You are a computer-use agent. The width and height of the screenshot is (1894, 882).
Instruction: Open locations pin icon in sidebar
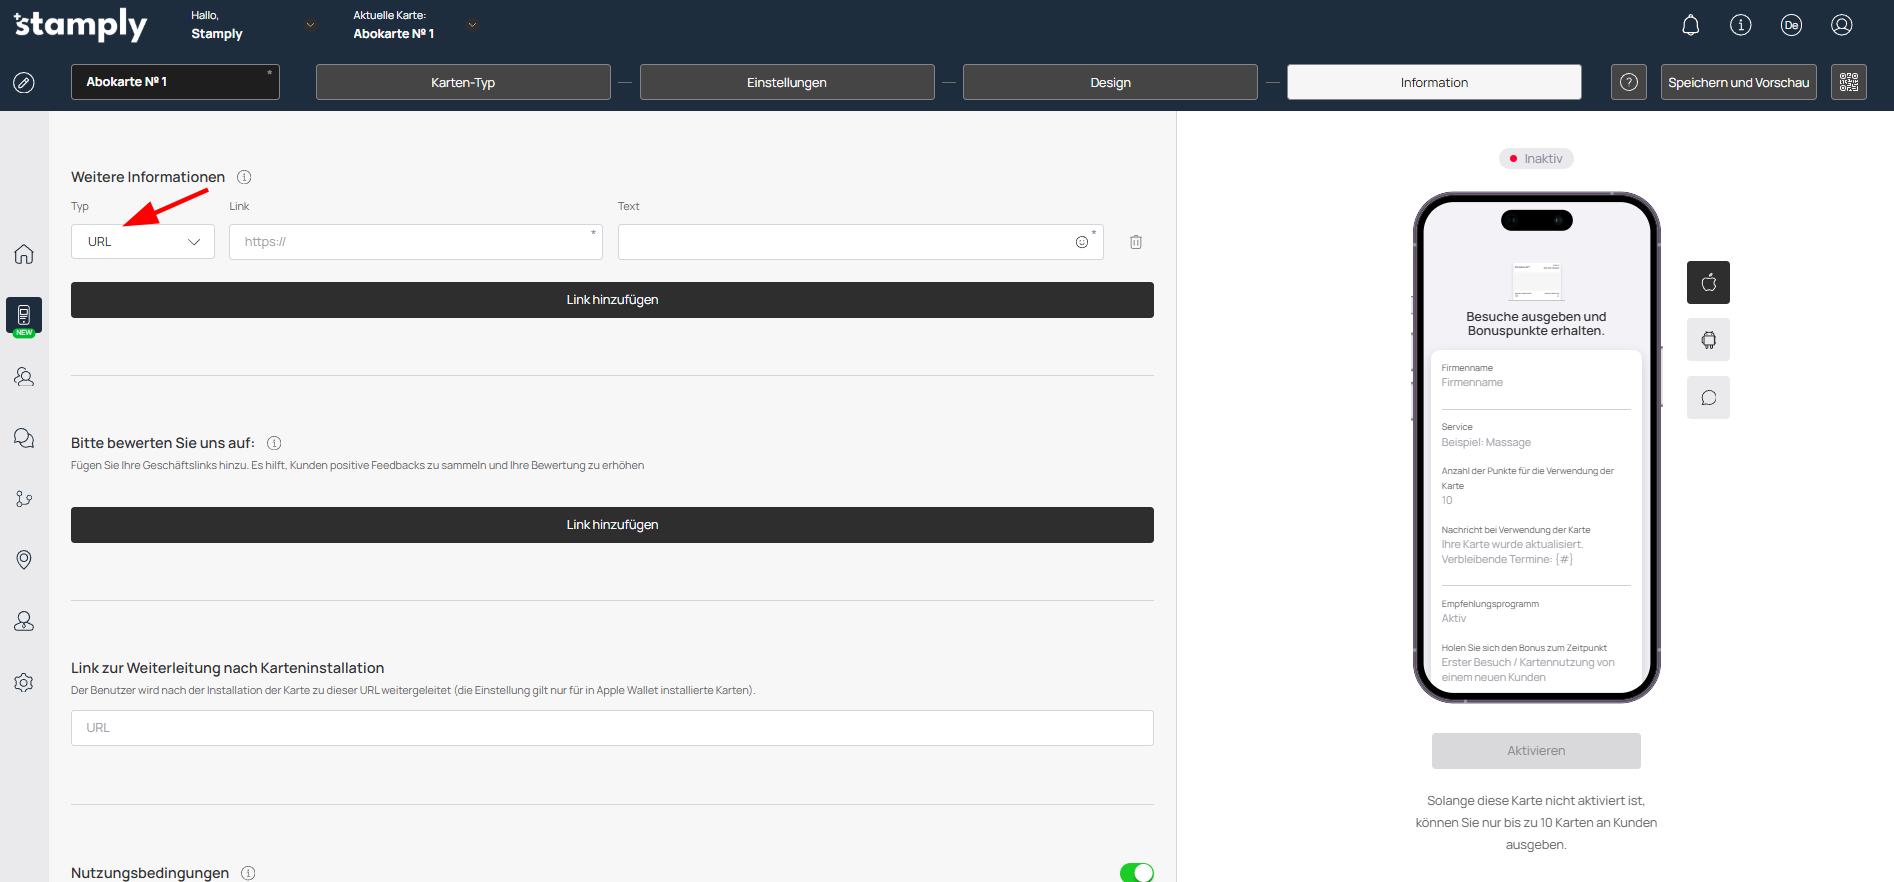point(24,560)
